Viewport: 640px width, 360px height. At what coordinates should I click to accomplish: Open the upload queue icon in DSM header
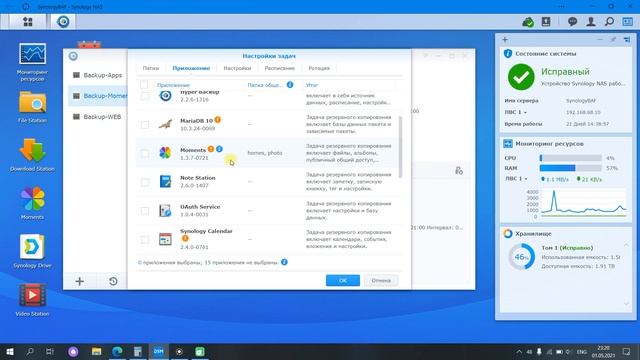(x=546, y=22)
